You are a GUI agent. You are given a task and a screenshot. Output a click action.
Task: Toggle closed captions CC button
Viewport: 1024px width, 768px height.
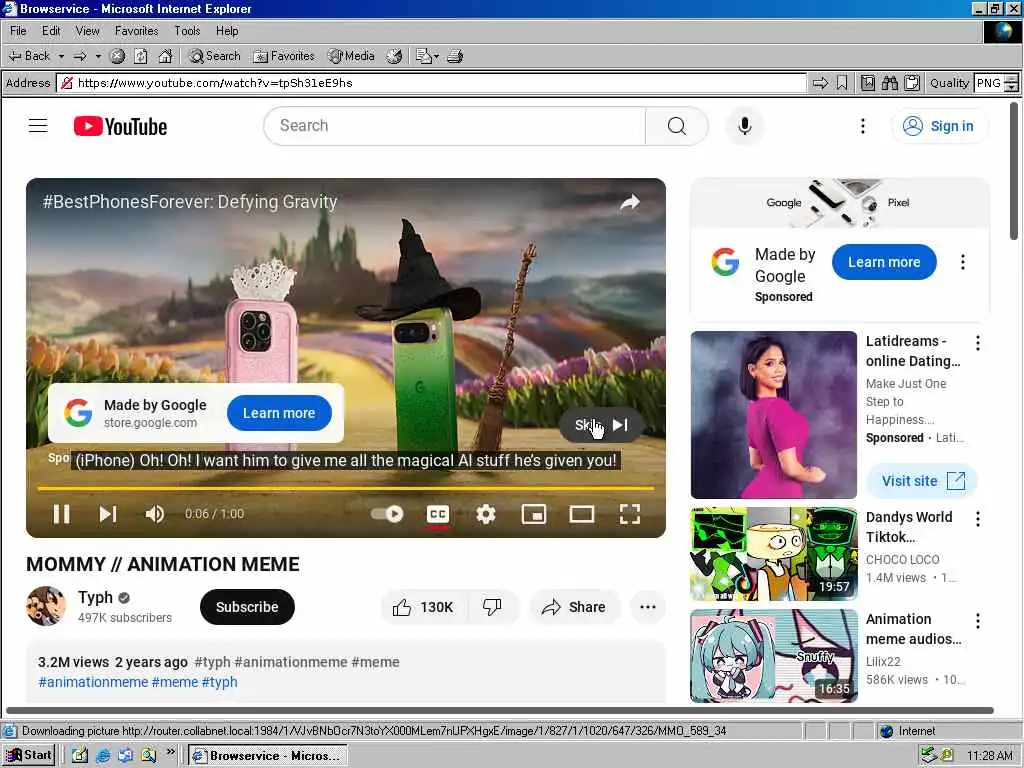(438, 514)
